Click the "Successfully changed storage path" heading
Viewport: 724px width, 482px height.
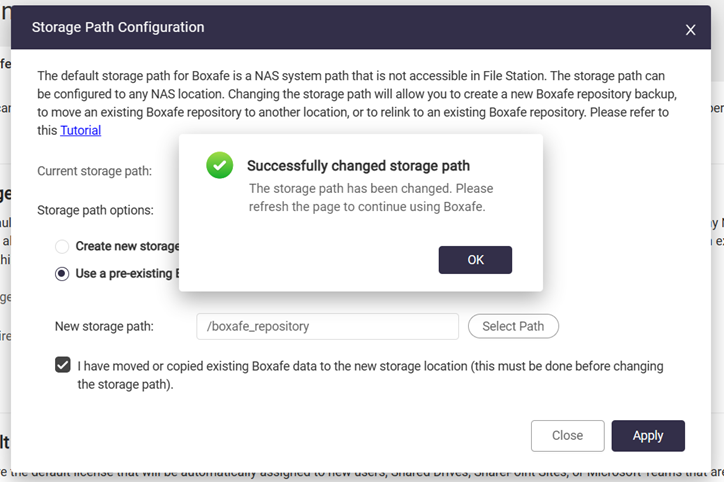(x=358, y=166)
